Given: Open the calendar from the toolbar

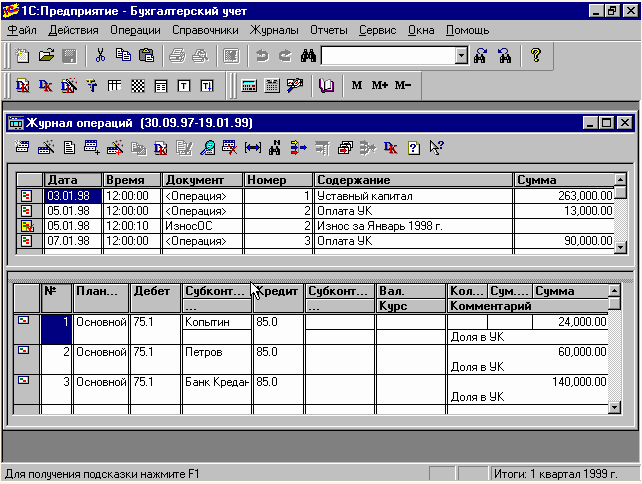Looking at the screenshot, I should [x=272, y=86].
